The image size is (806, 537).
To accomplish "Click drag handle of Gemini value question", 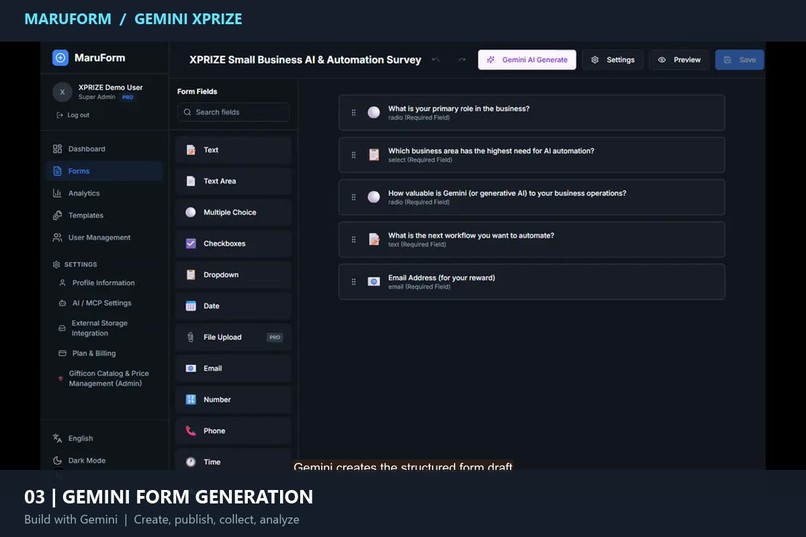I will pyautogui.click(x=354, y=197).
